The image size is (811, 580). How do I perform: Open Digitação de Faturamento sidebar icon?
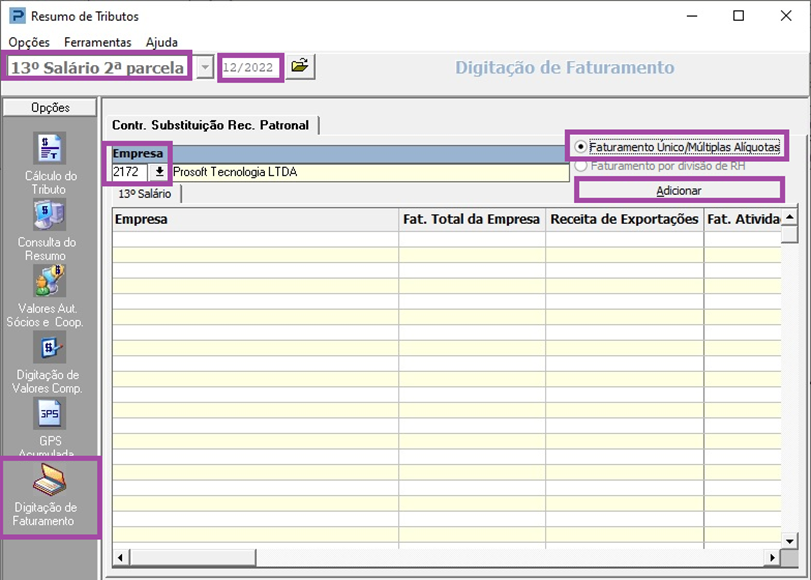click(x=49, y=483)
